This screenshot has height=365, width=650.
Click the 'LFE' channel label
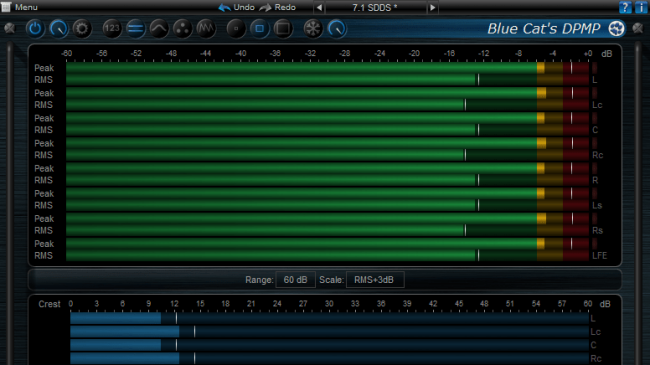[599, 256]
